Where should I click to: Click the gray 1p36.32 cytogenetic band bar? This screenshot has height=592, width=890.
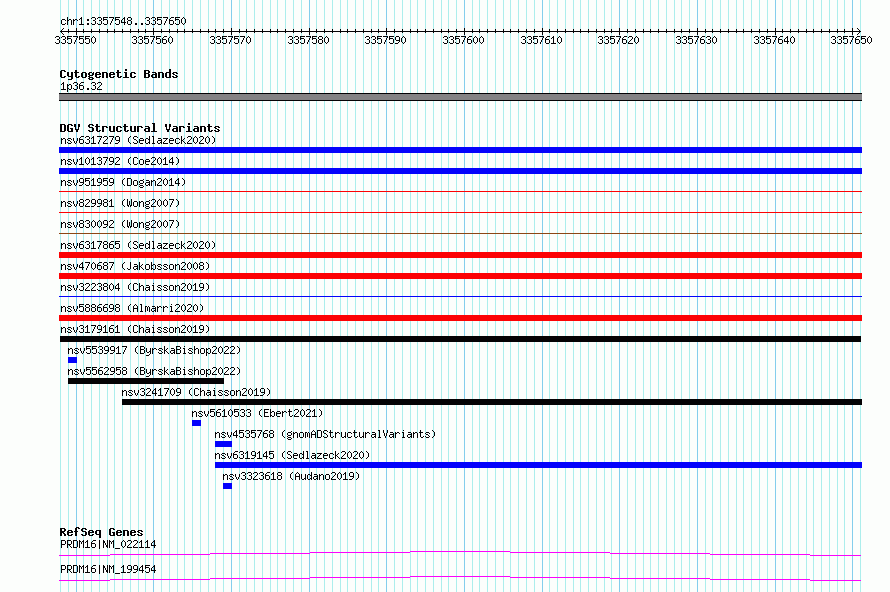click(x=460, y=97)
